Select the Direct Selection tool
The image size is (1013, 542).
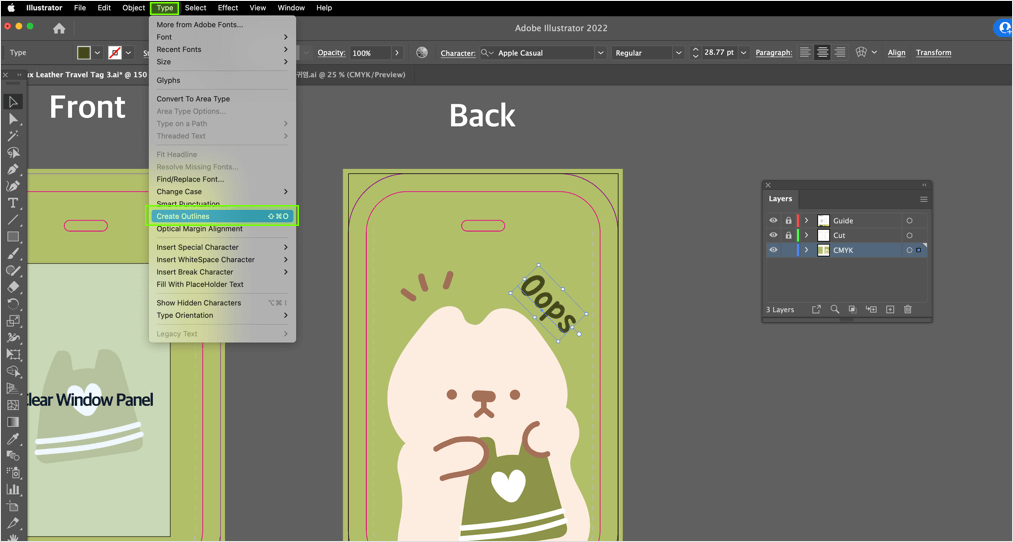(13, 119)
